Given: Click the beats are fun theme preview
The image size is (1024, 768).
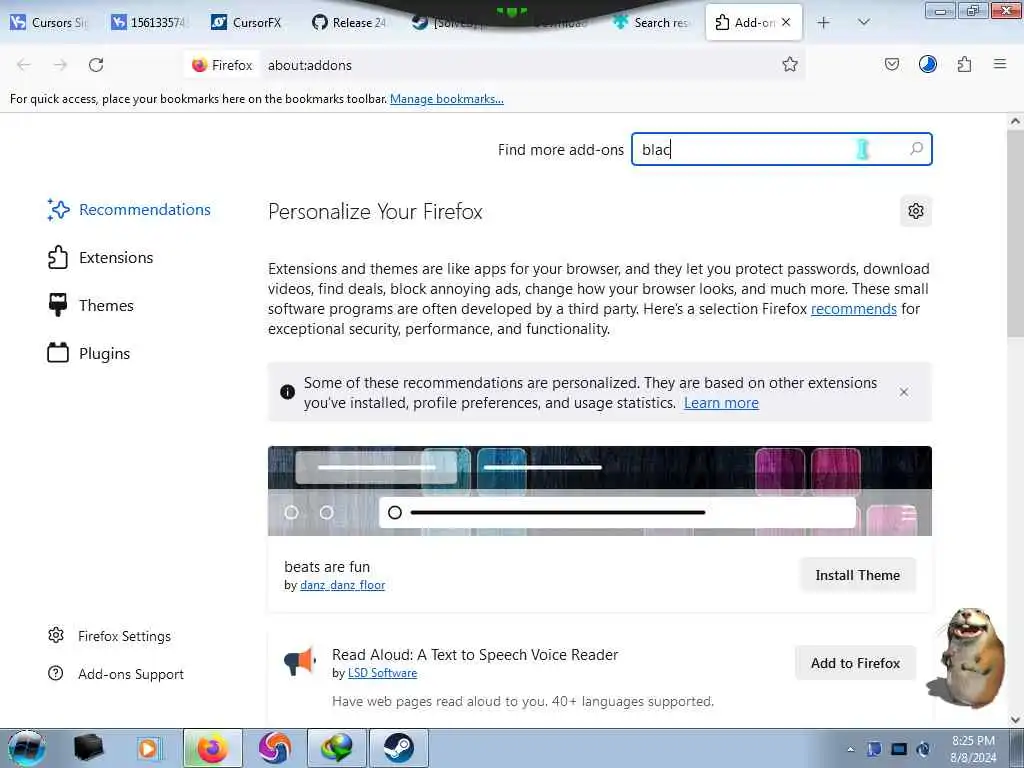Looking at the screenshot, I should 600,490.
